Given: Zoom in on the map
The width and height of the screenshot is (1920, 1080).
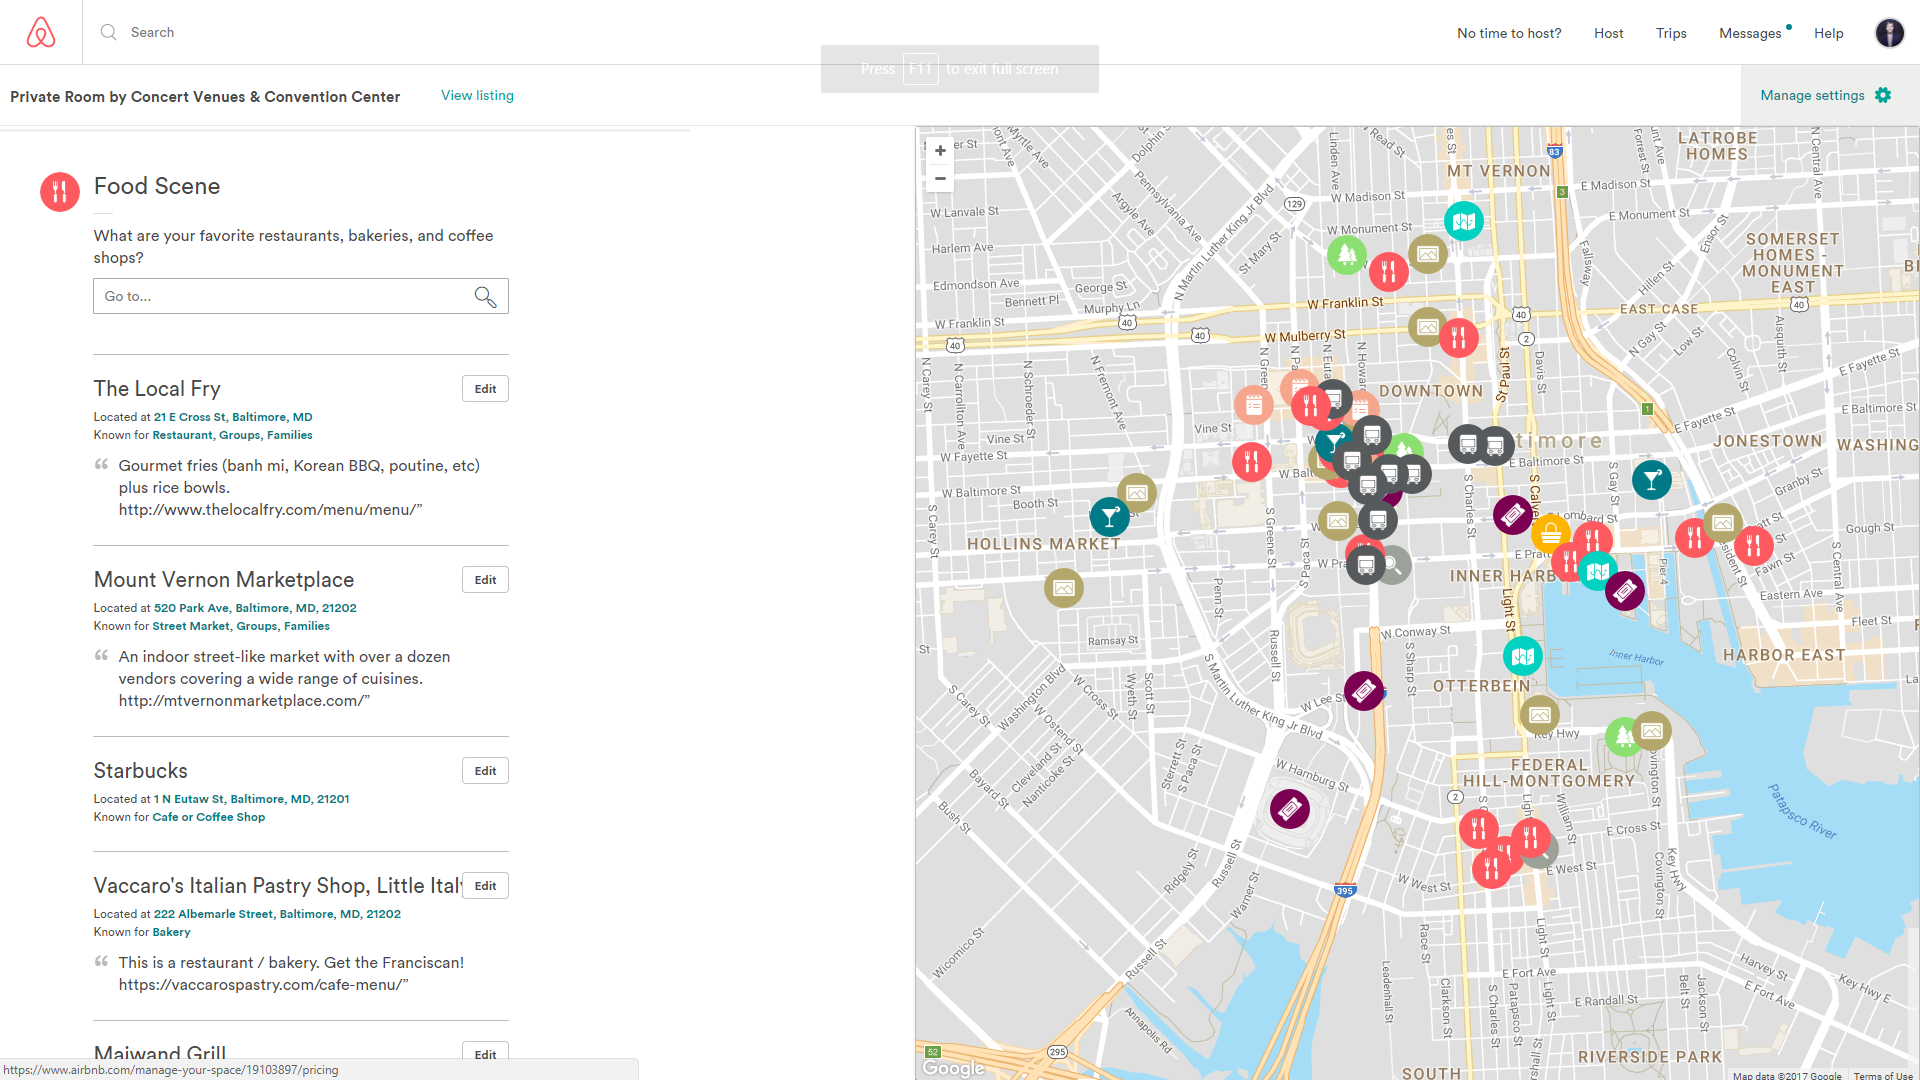Looking at the screenshot, I should pyautogui.click(x=940, y=151).
